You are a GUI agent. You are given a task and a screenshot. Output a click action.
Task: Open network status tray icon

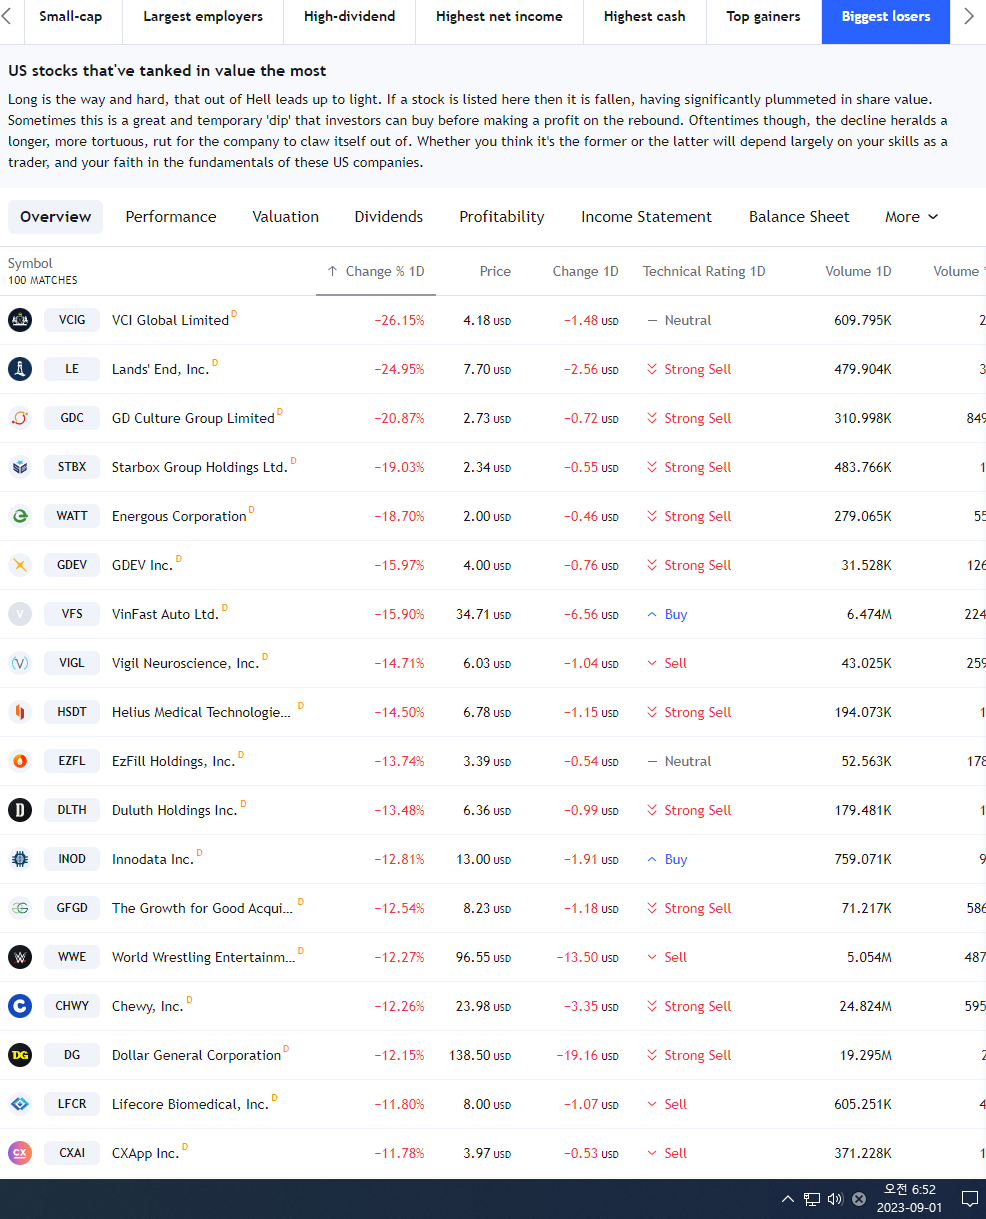point(812,1199)
